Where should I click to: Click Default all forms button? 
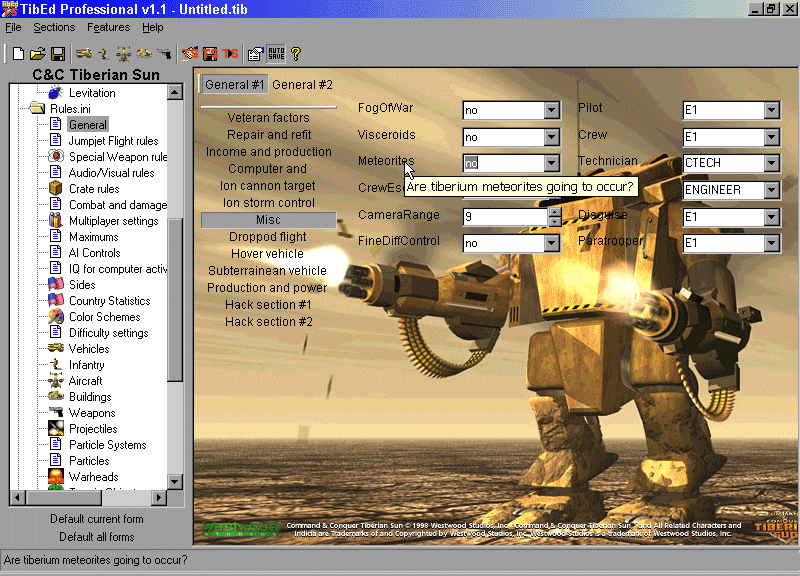pyautogui.click(x=97, y=537)
